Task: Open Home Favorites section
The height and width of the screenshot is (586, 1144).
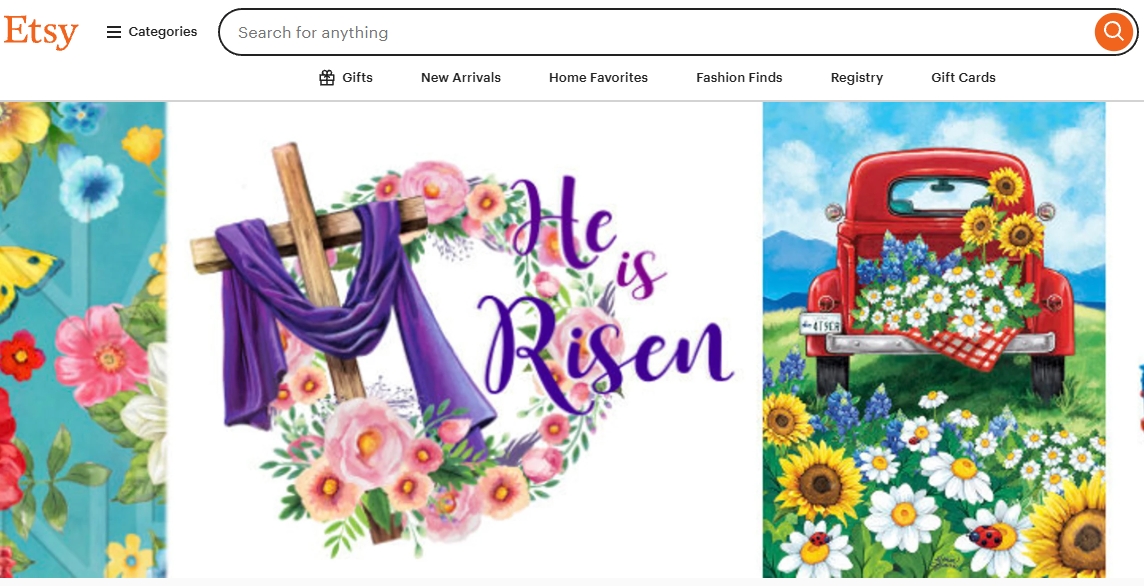Action: click(x=598, y=77)
